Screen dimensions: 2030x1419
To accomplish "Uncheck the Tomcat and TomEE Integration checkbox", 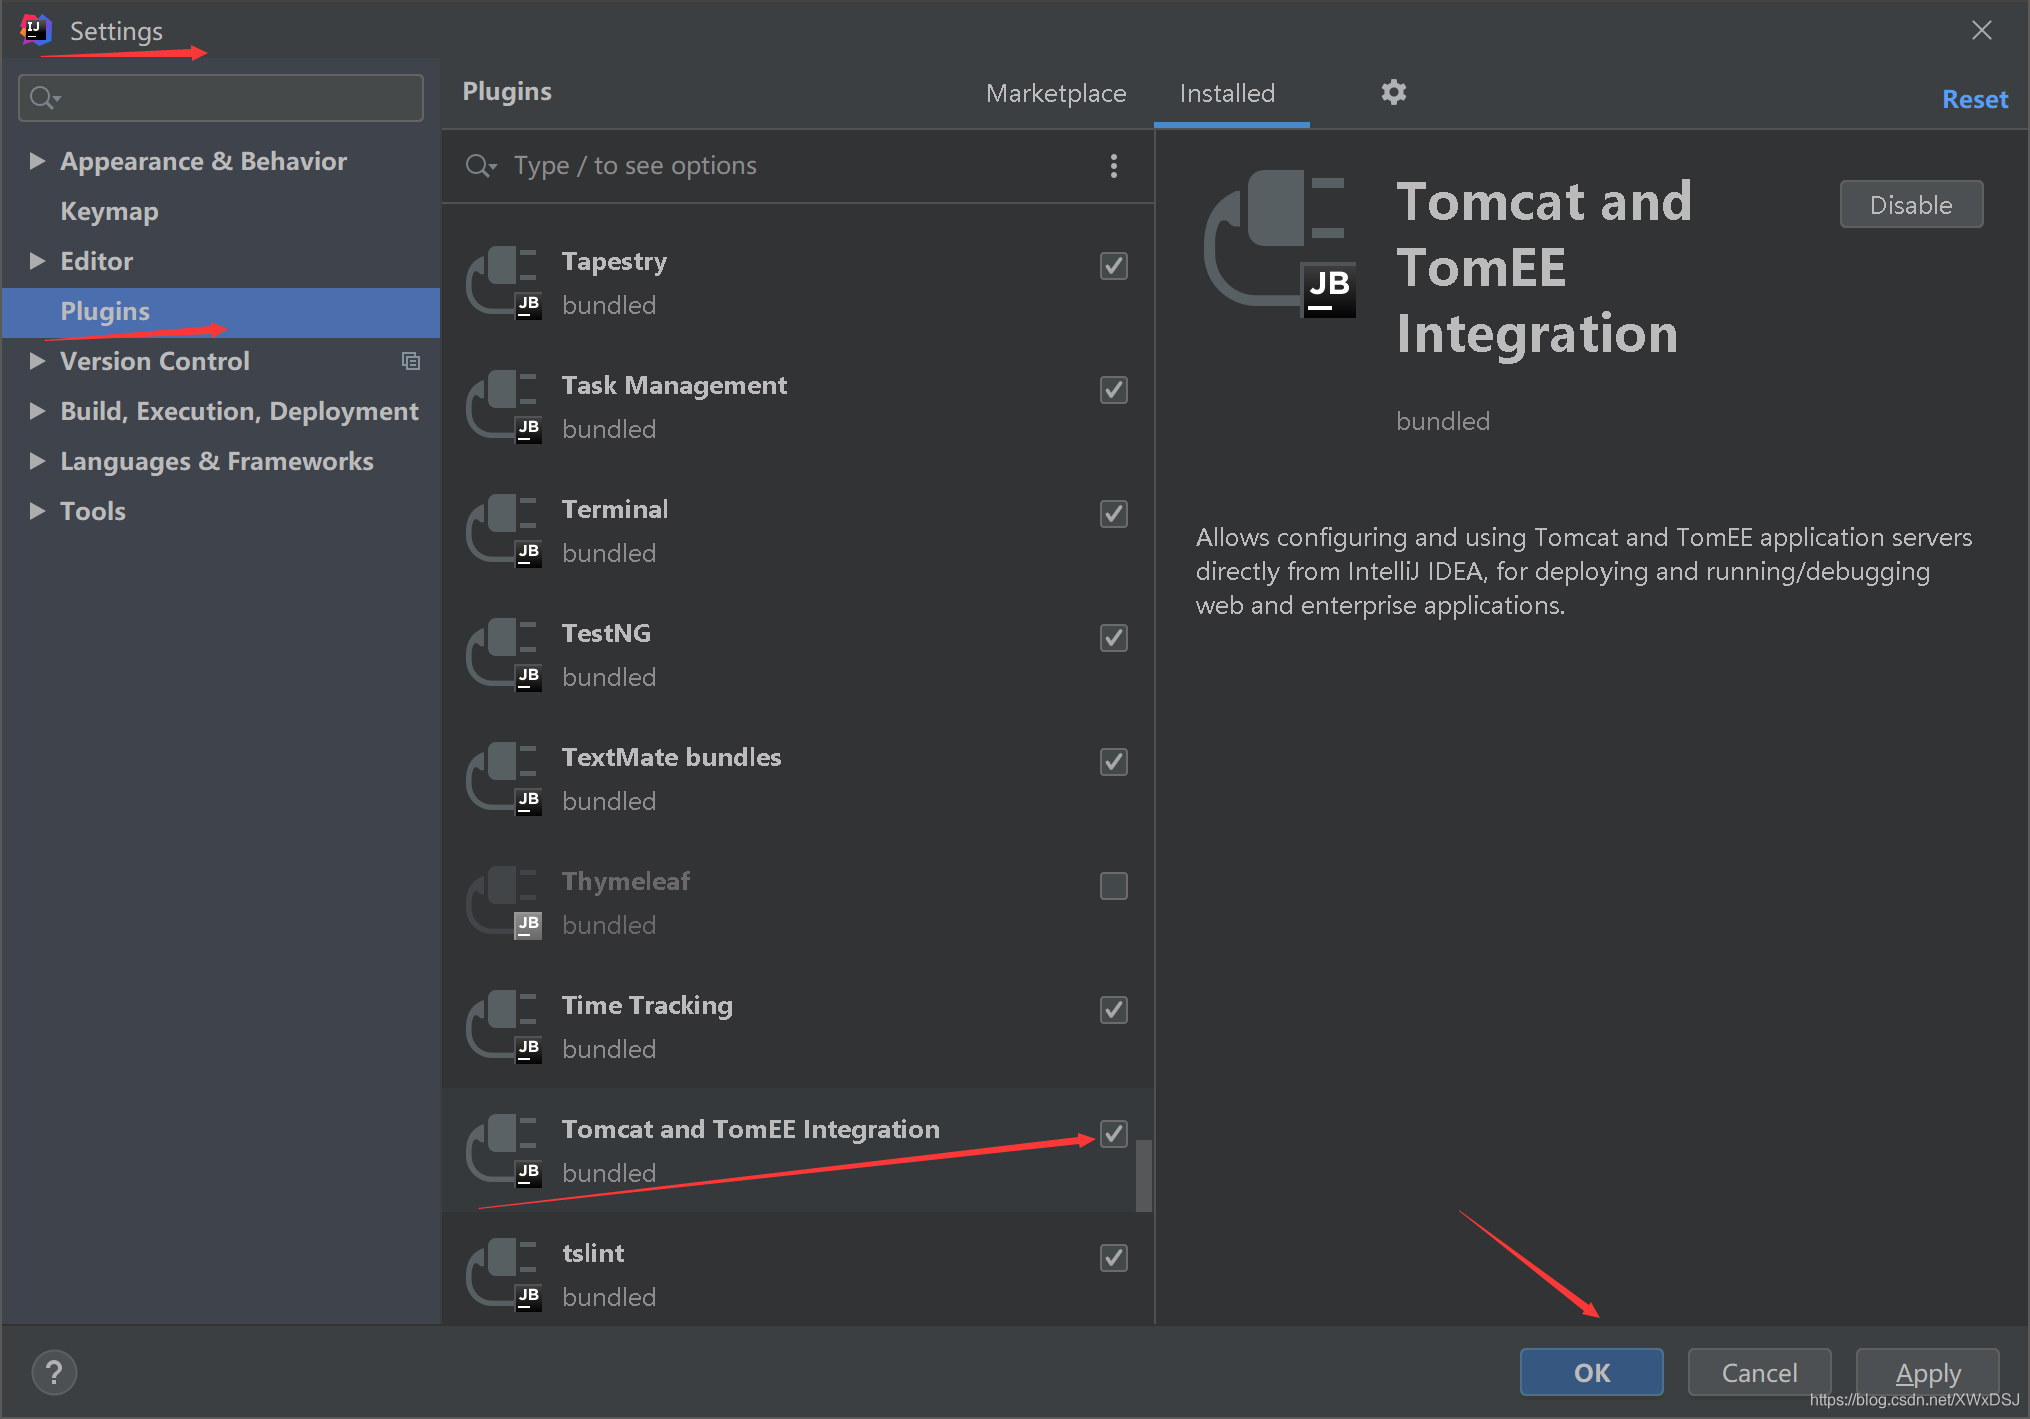I will (x=1113, y=1134).
